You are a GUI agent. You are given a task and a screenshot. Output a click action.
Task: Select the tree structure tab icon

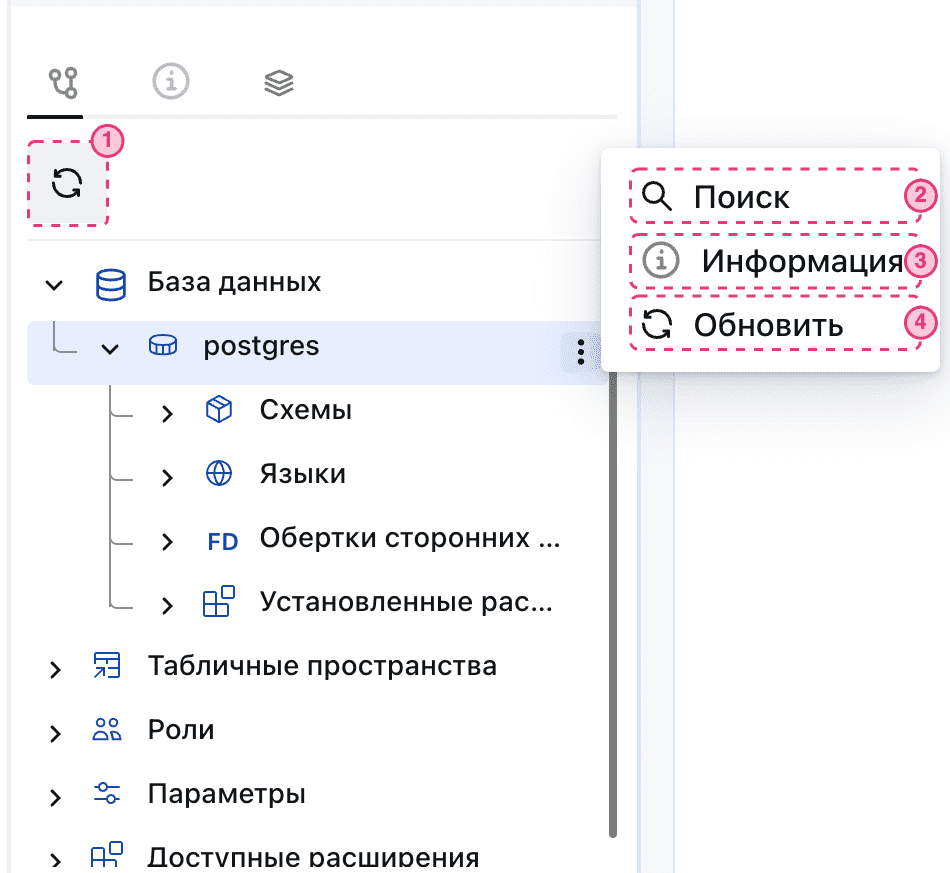[x=63, y=82]
